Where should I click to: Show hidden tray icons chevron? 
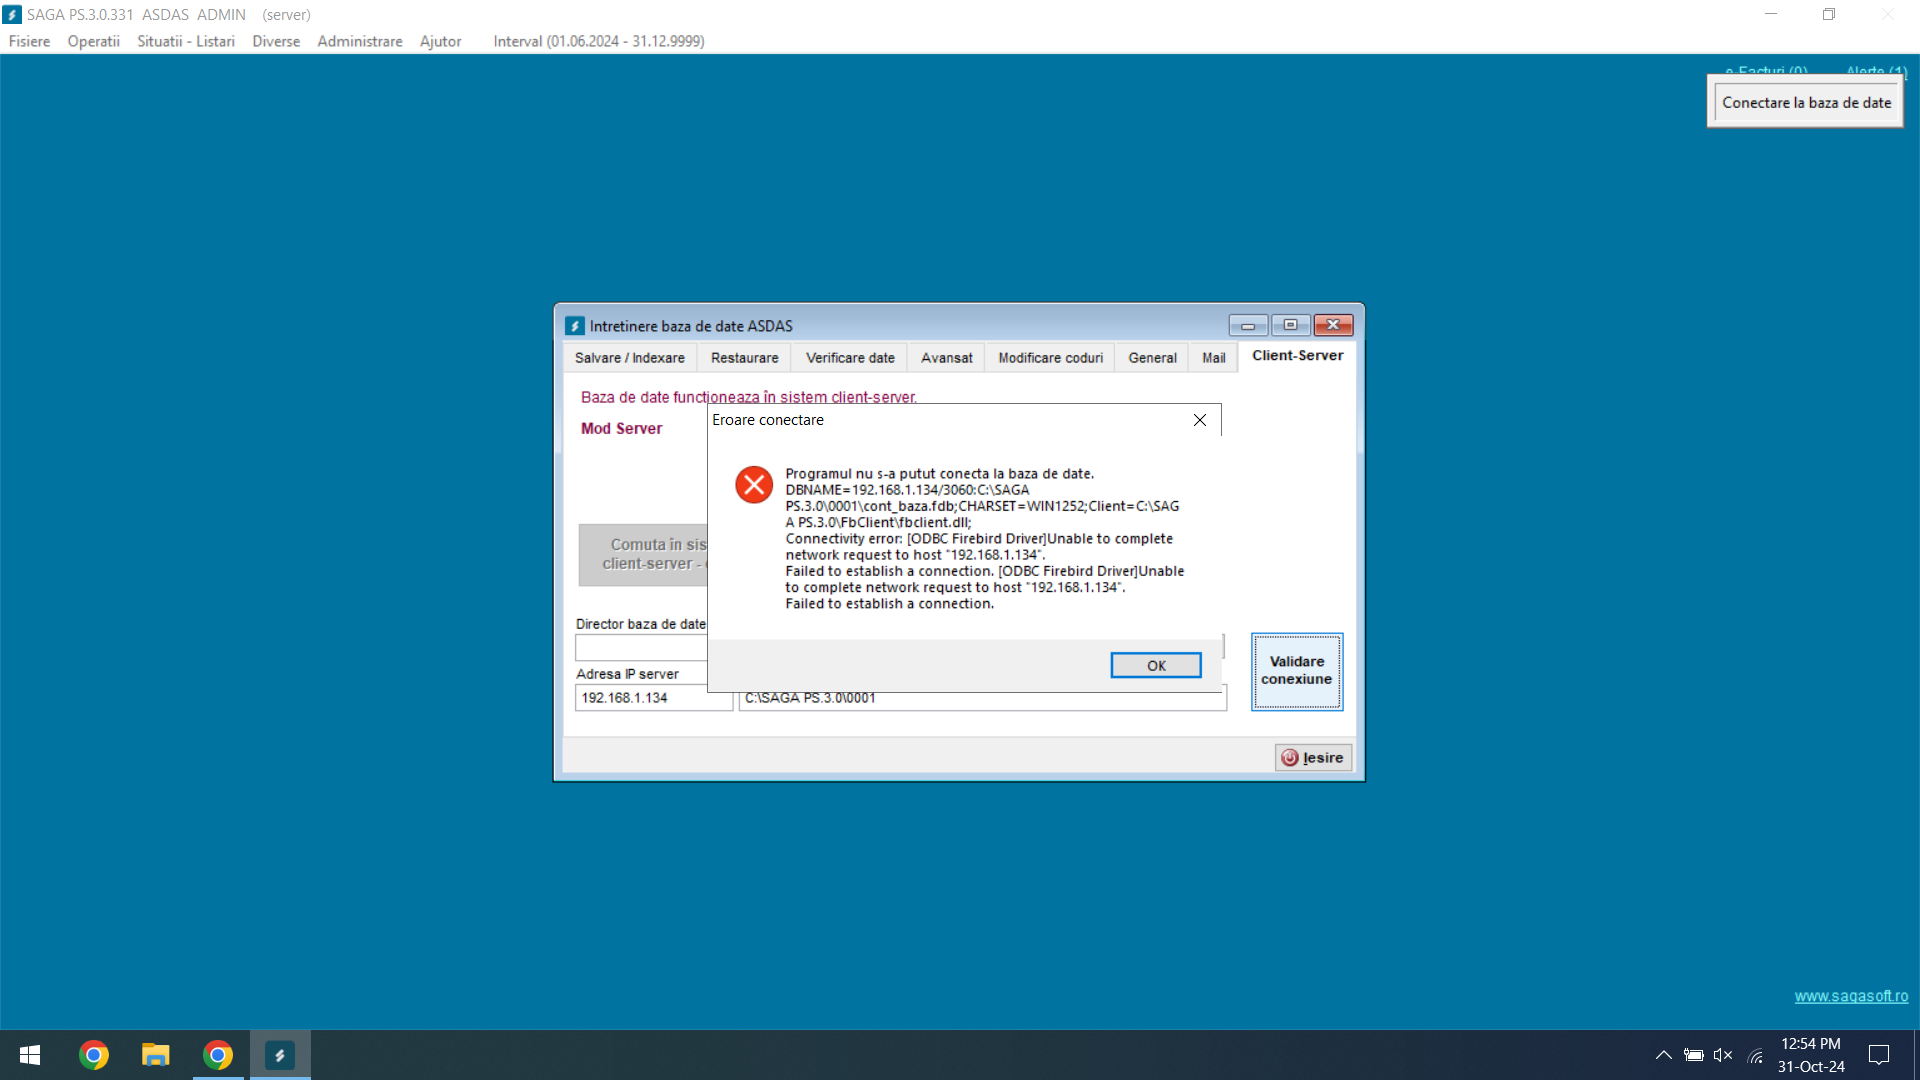1663,1055
